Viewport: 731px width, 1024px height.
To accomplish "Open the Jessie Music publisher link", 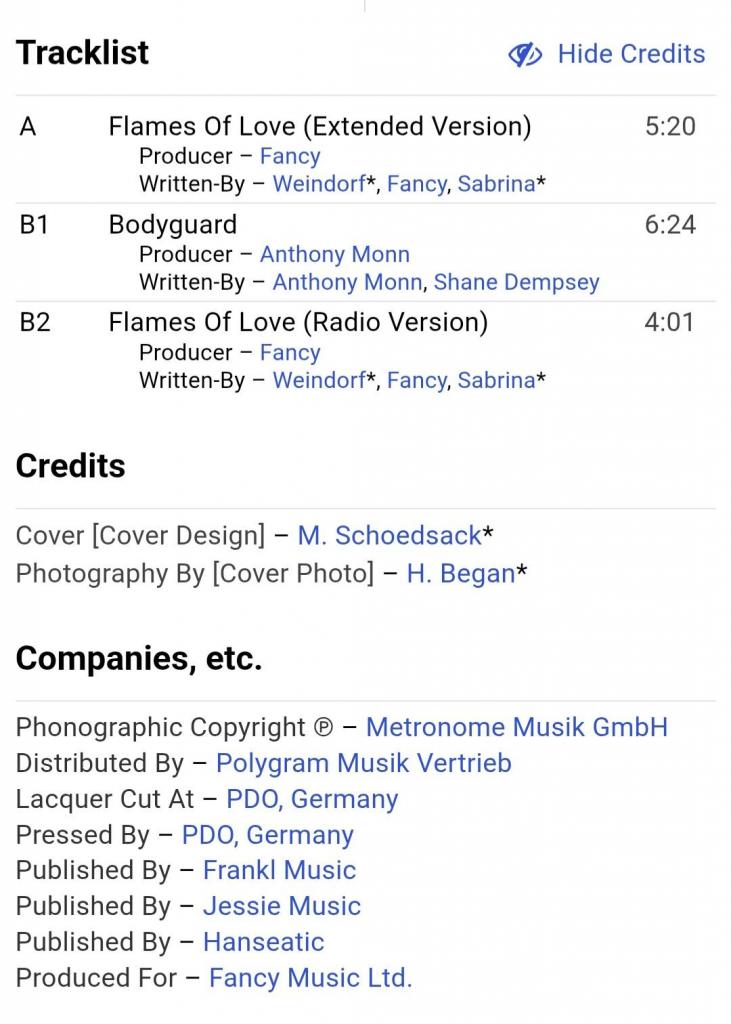I will [x=281, y=906].
